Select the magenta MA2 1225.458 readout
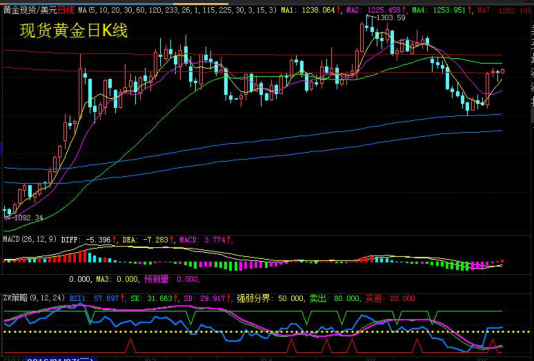Viewport: 534px width, 361px height. pyautogui.click(x=376, y=11)
